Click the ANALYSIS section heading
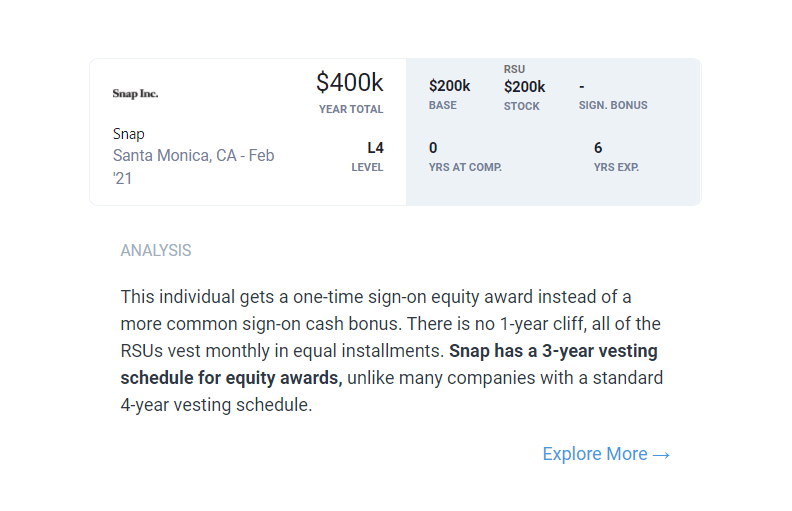 click(156, 251)
